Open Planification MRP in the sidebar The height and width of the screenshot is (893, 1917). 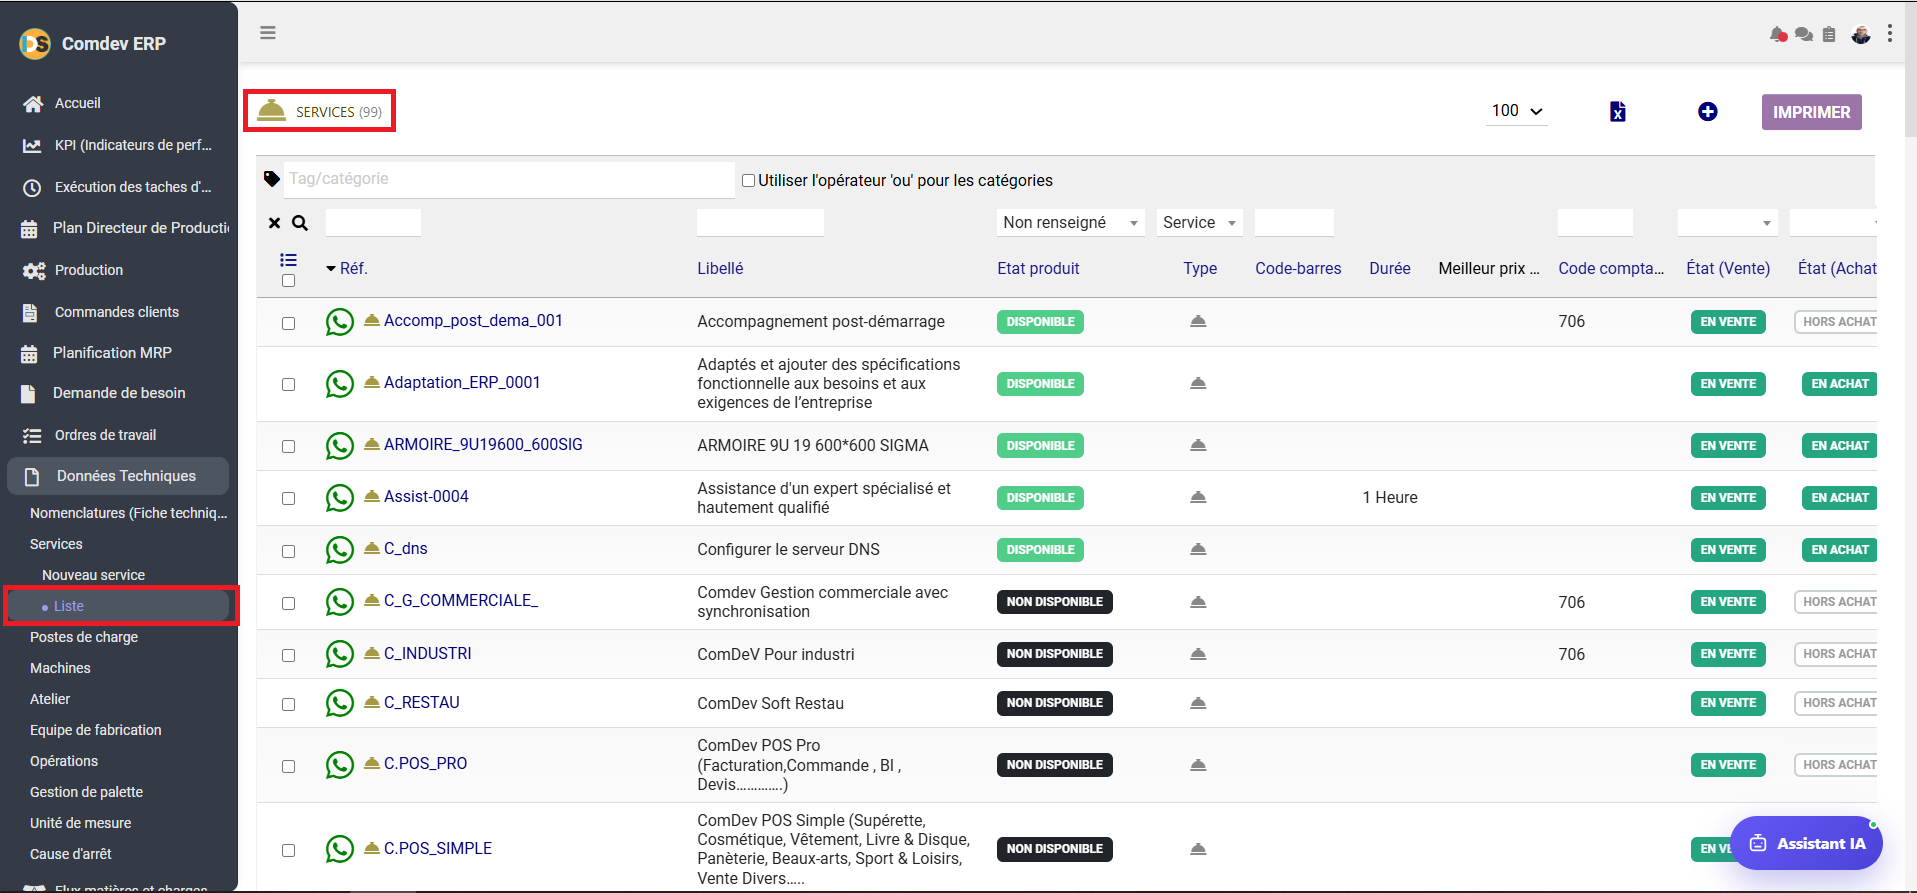[x=112, y=353]
